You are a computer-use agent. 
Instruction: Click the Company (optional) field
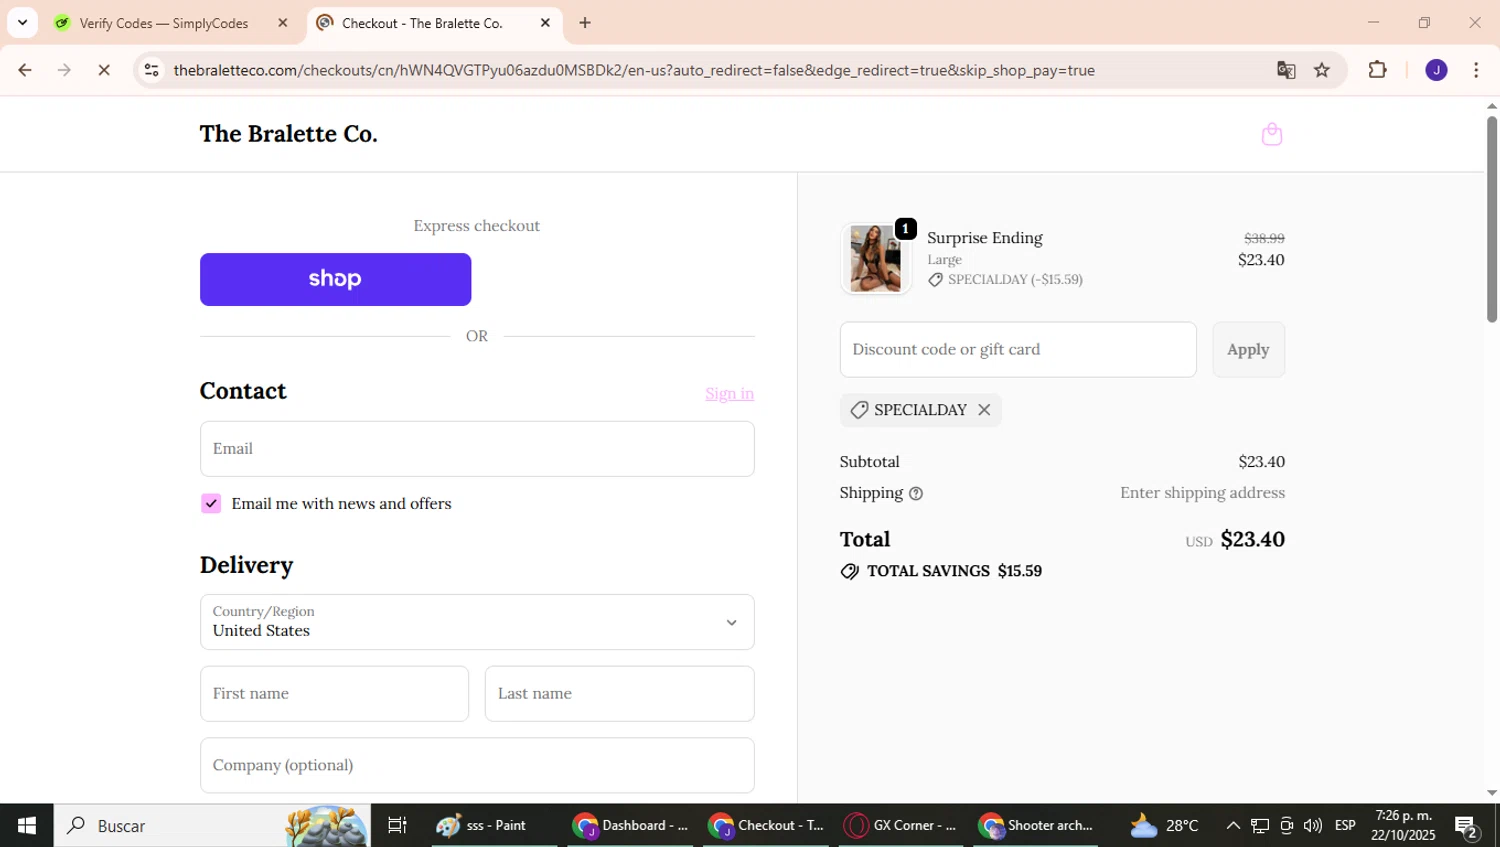point(477,765)
